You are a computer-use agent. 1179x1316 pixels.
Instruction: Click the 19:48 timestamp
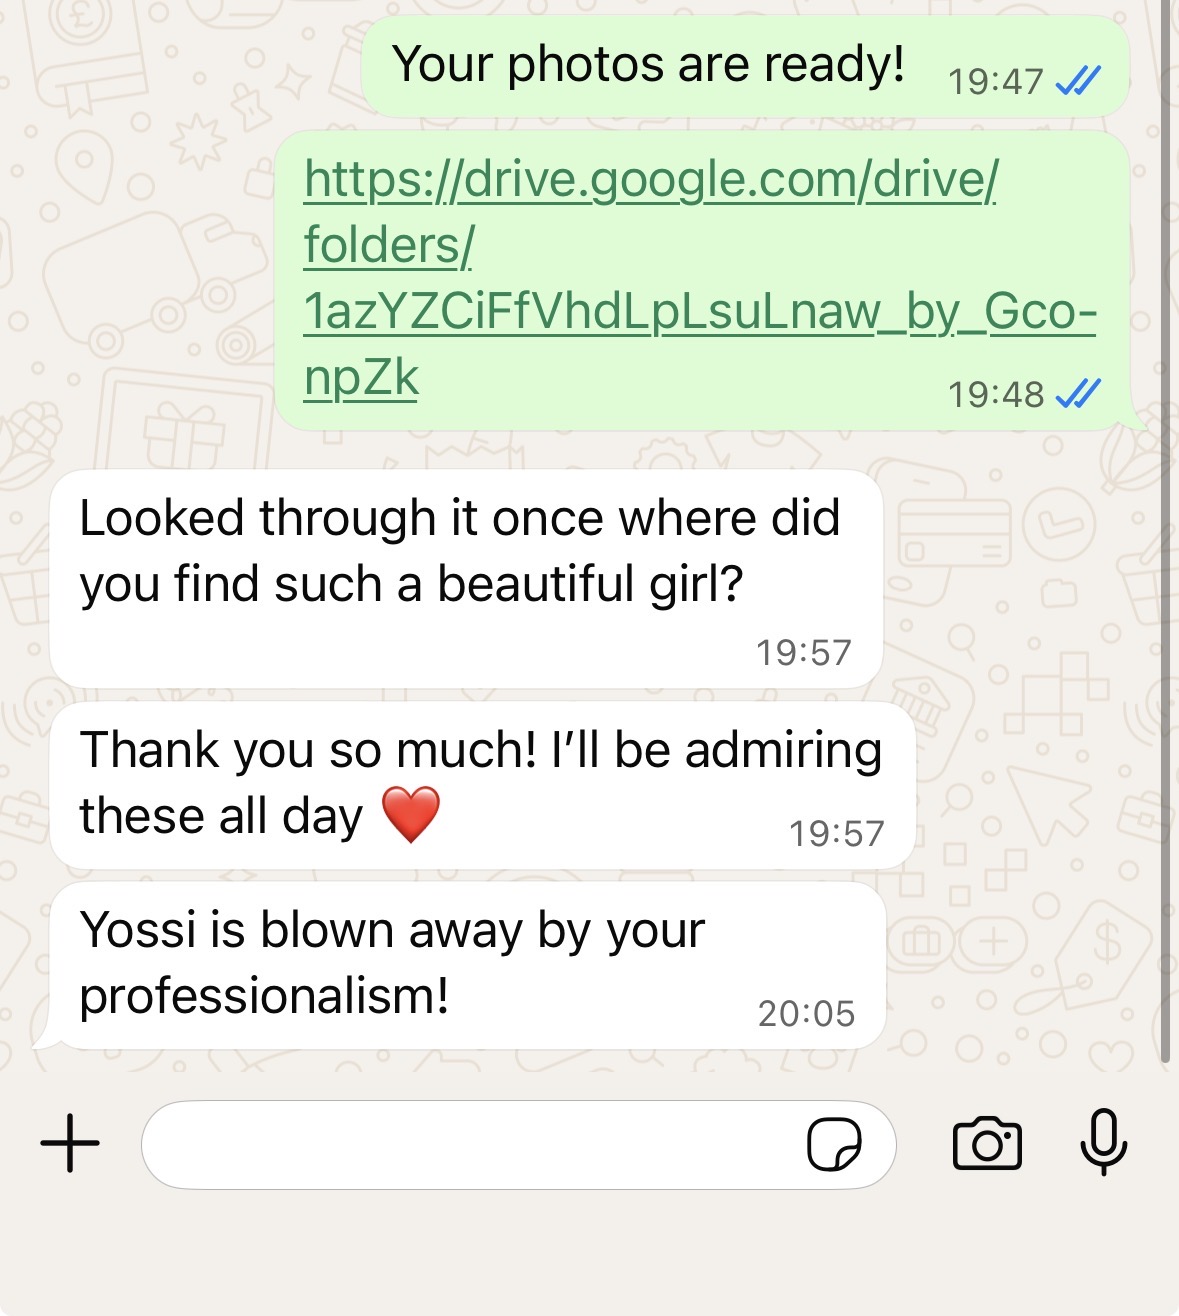click(996, 395)
